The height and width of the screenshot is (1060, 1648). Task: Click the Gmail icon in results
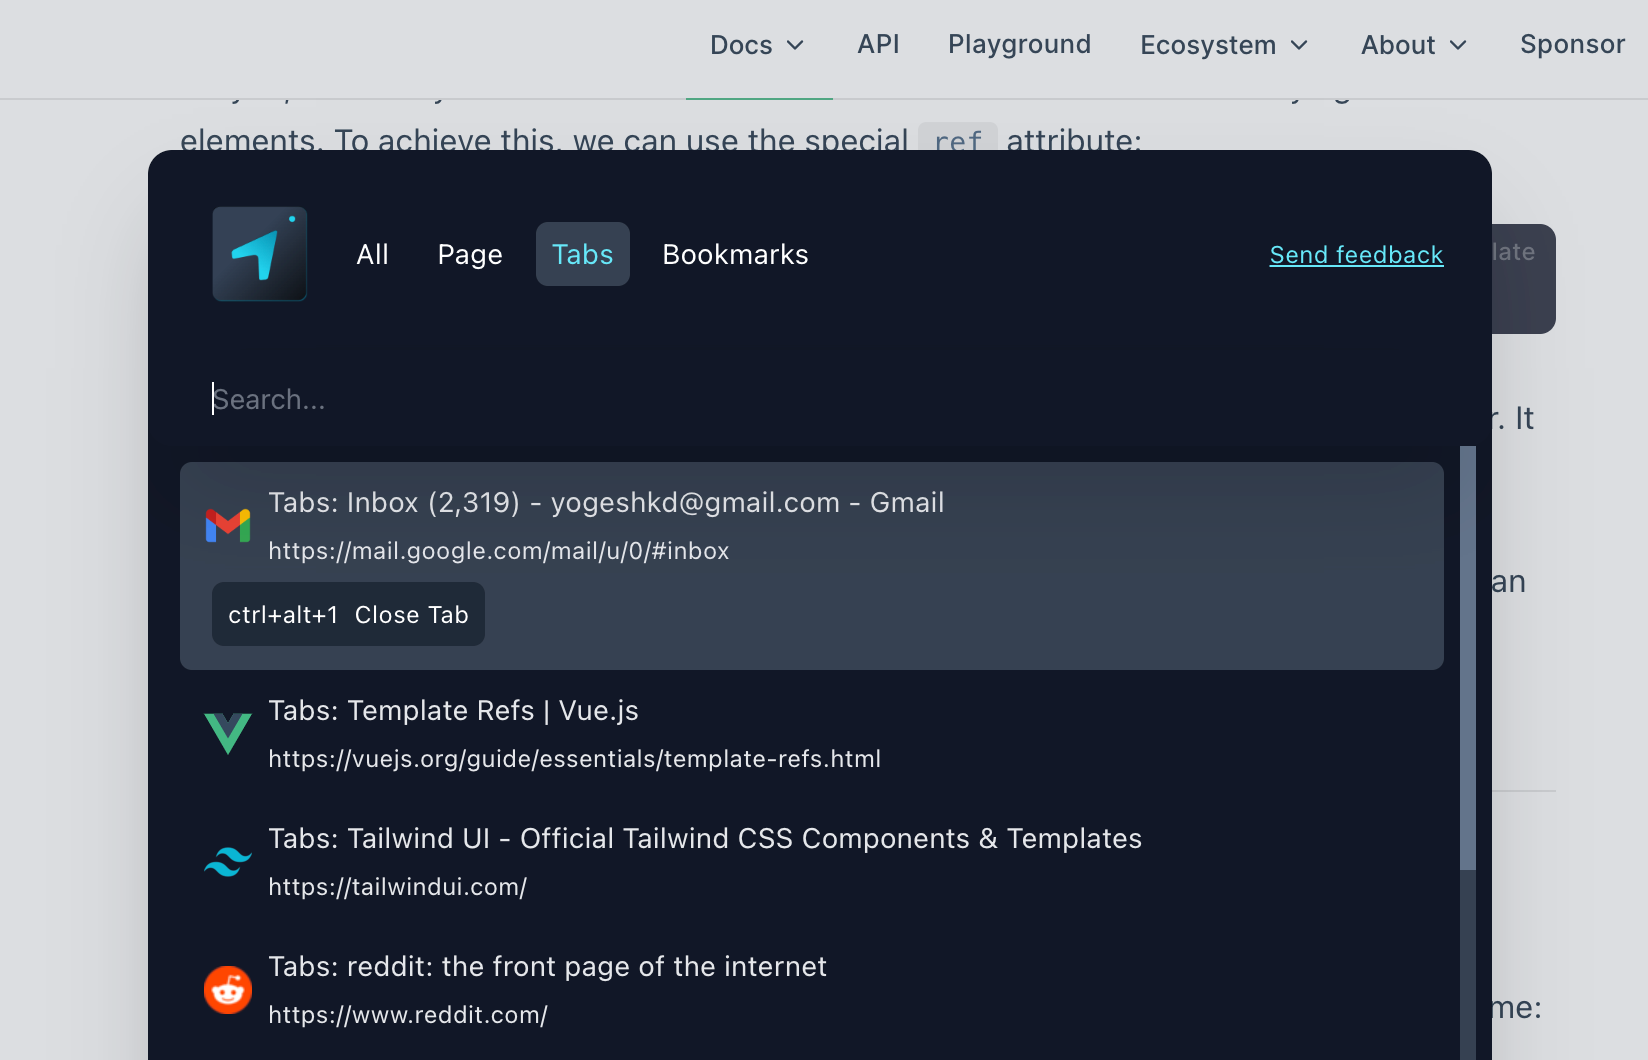[228, 526]
